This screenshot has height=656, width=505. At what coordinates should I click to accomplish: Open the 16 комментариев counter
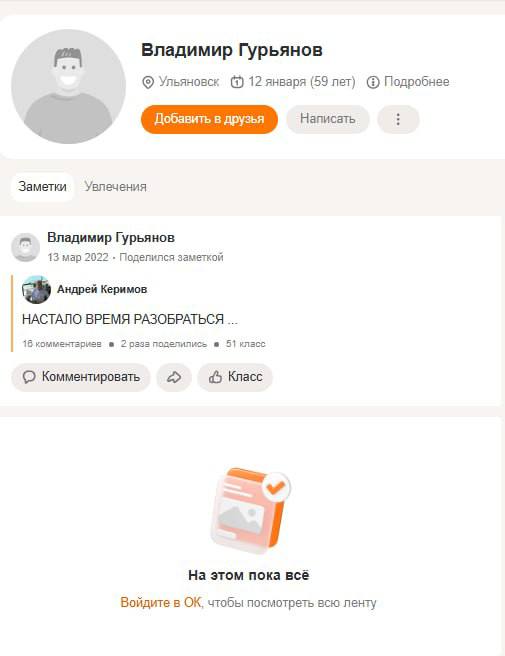click(62, 344)
